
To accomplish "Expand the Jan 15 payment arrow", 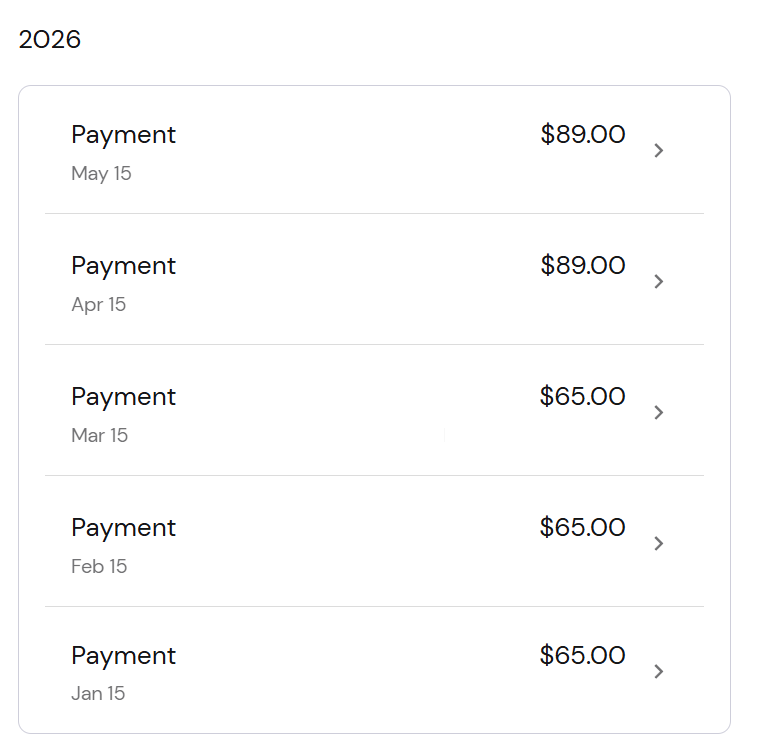I will coord(659,671).
